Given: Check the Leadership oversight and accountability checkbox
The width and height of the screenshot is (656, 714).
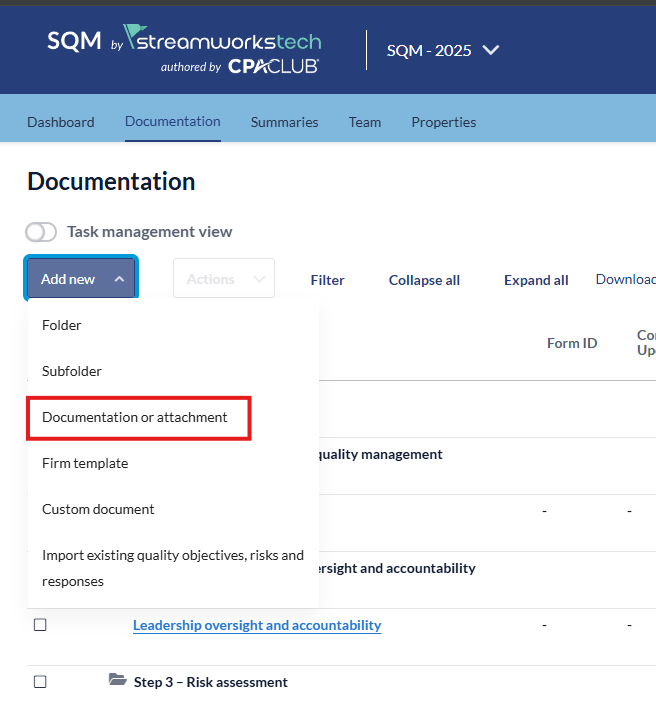Looking at the screenshot, I should click(40, 625).
